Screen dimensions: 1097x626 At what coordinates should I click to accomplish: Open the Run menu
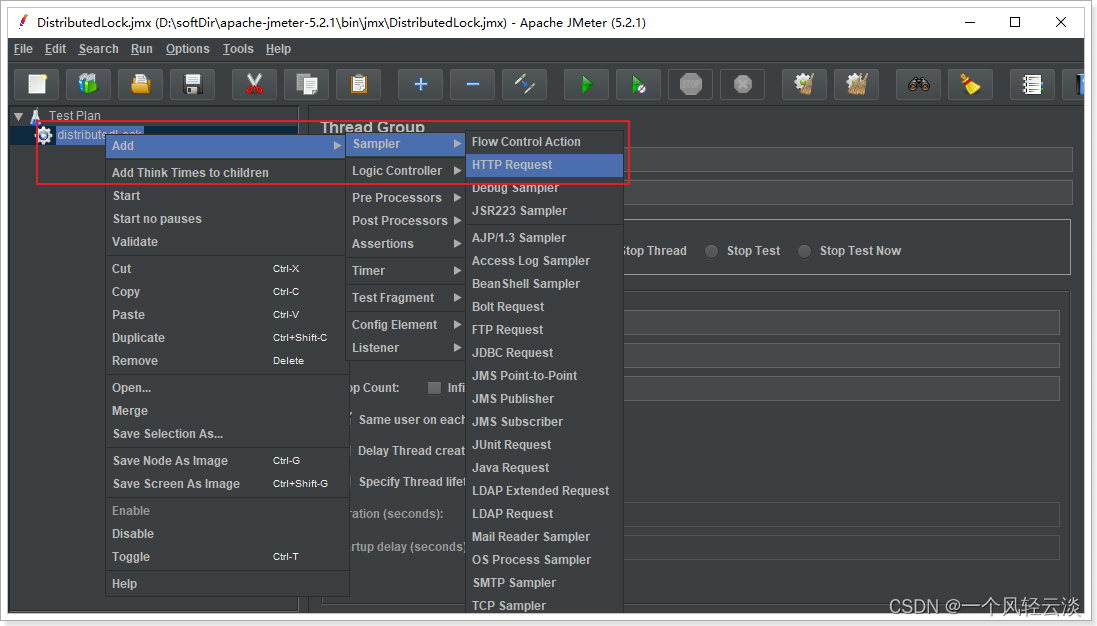141,49
